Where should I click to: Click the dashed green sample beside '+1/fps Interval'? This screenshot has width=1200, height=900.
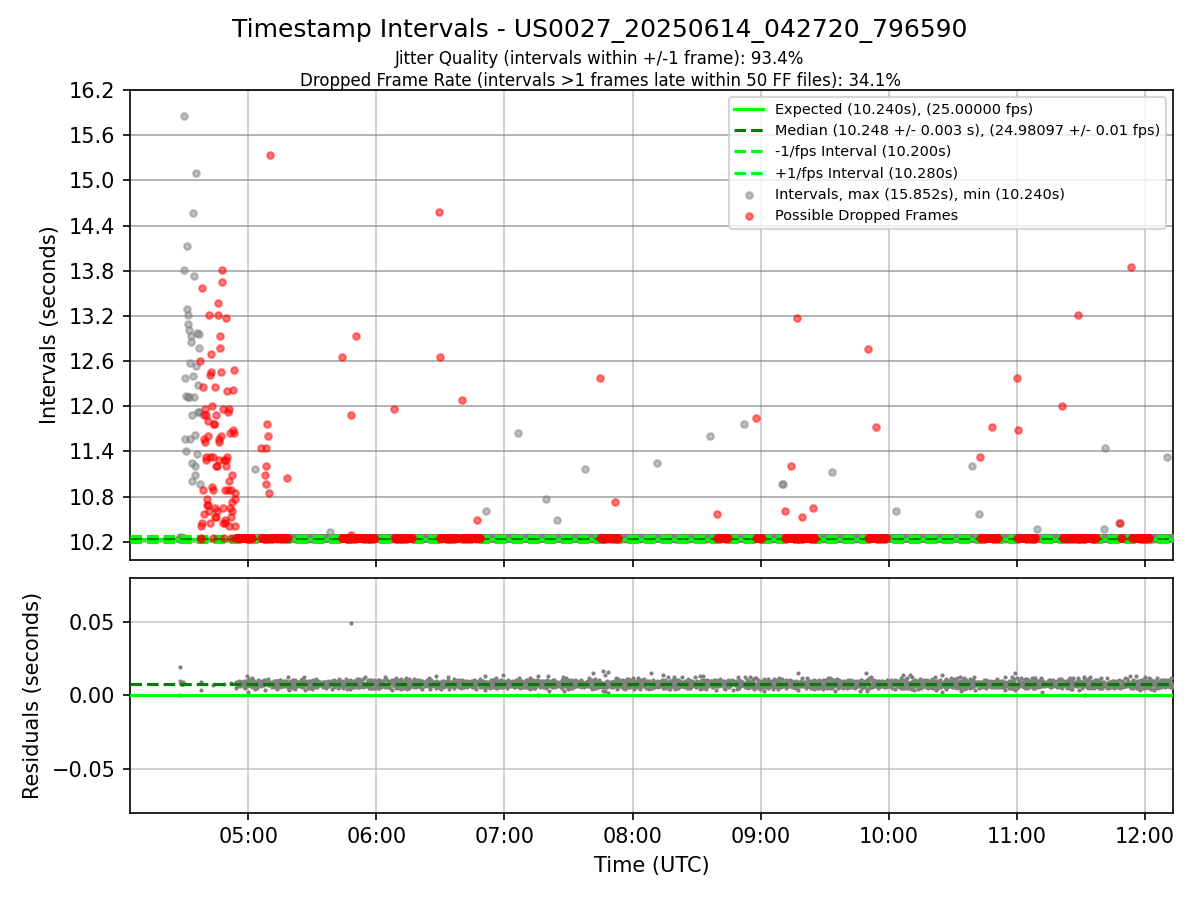pyautogui.click(x=750, y=173)
